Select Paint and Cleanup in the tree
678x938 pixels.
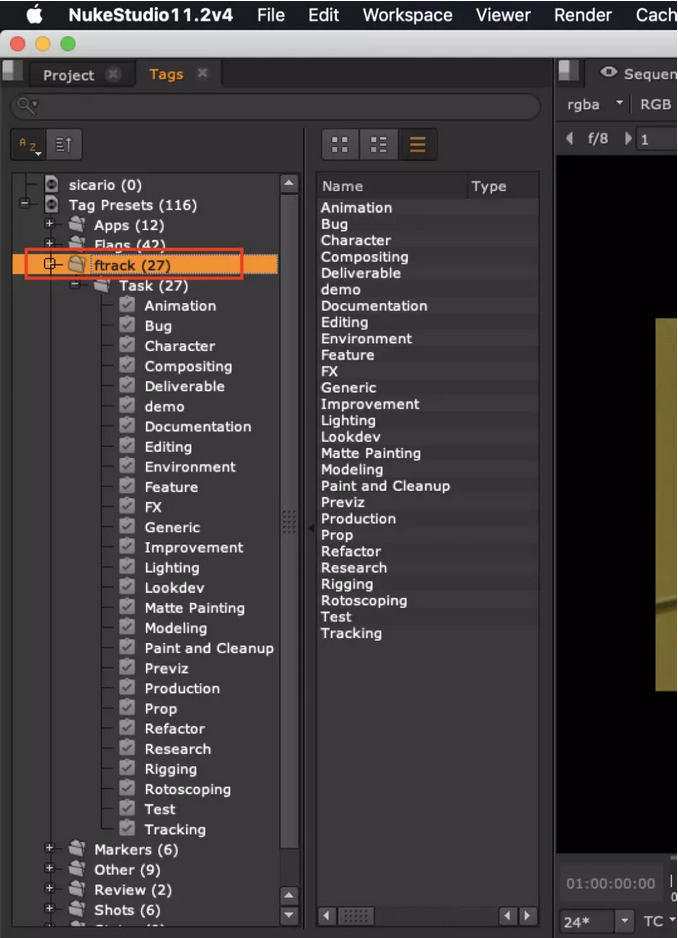pos(209,648)
